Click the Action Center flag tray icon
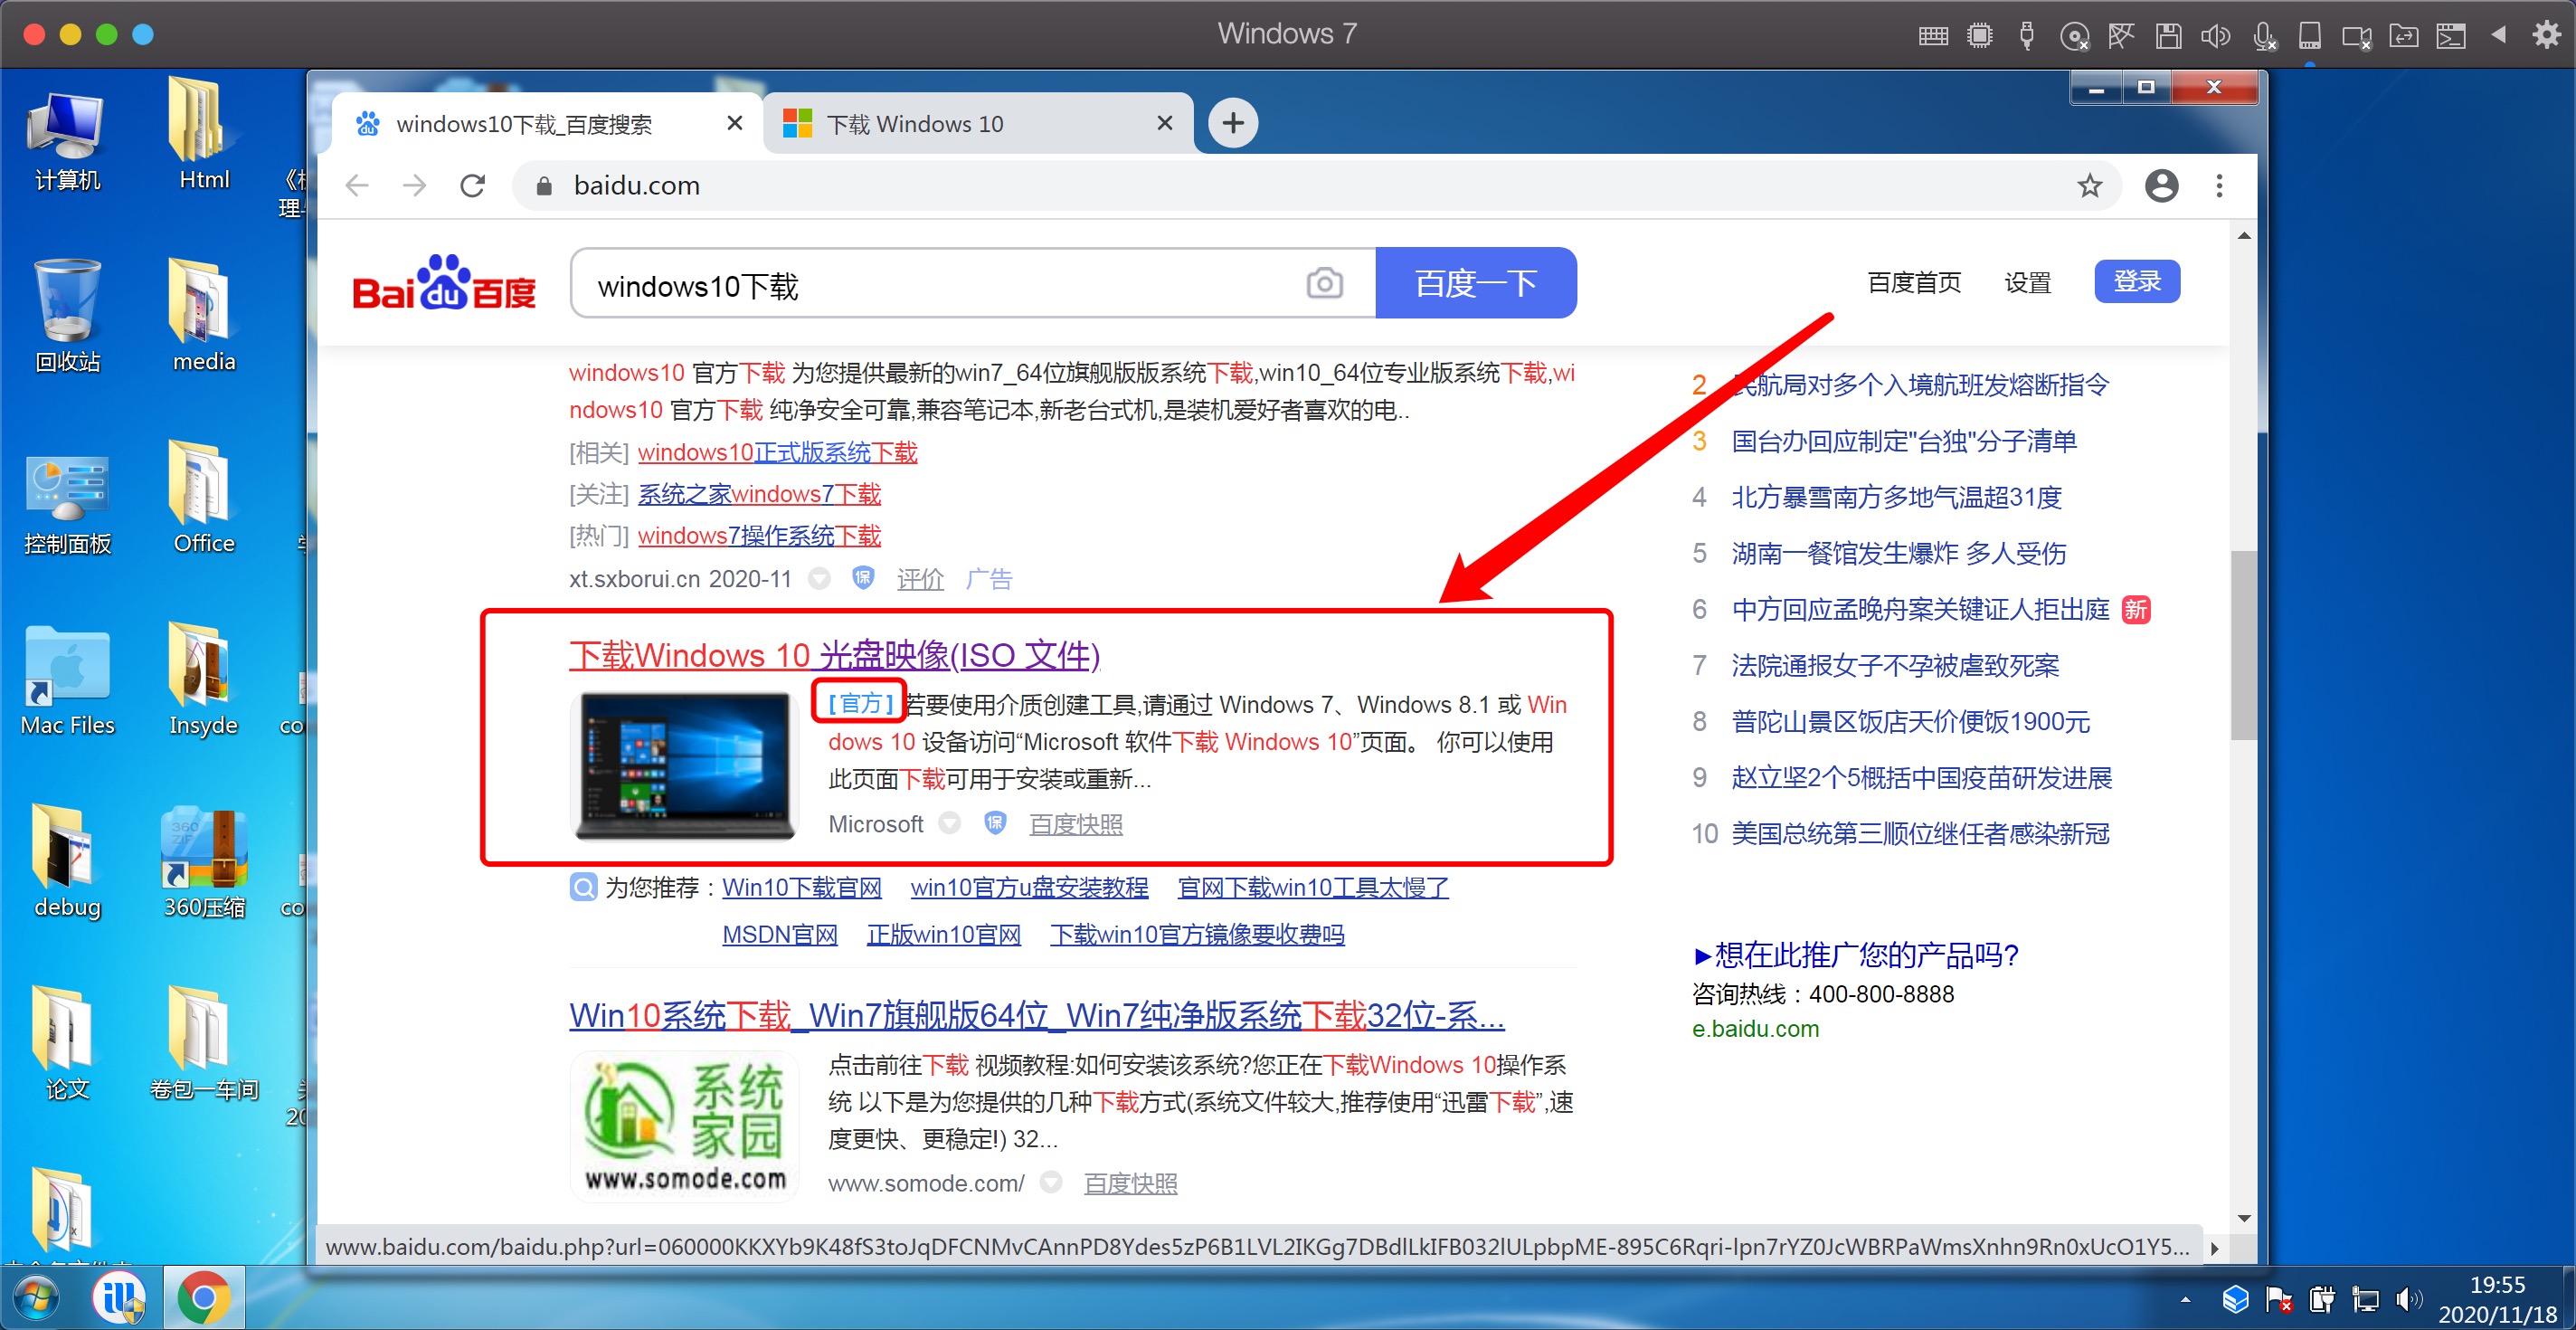 click(x=2279, y=1299)
